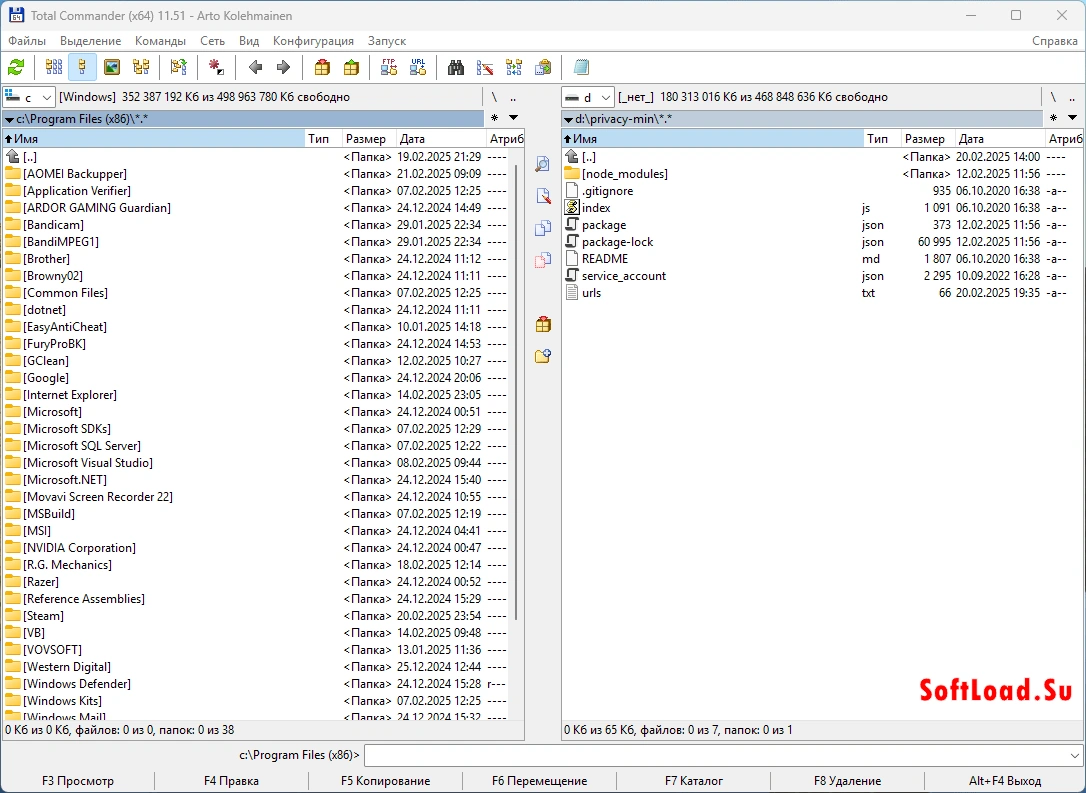
Task: Enable thumbnail view mode
Action: click(x=112, y=68)
